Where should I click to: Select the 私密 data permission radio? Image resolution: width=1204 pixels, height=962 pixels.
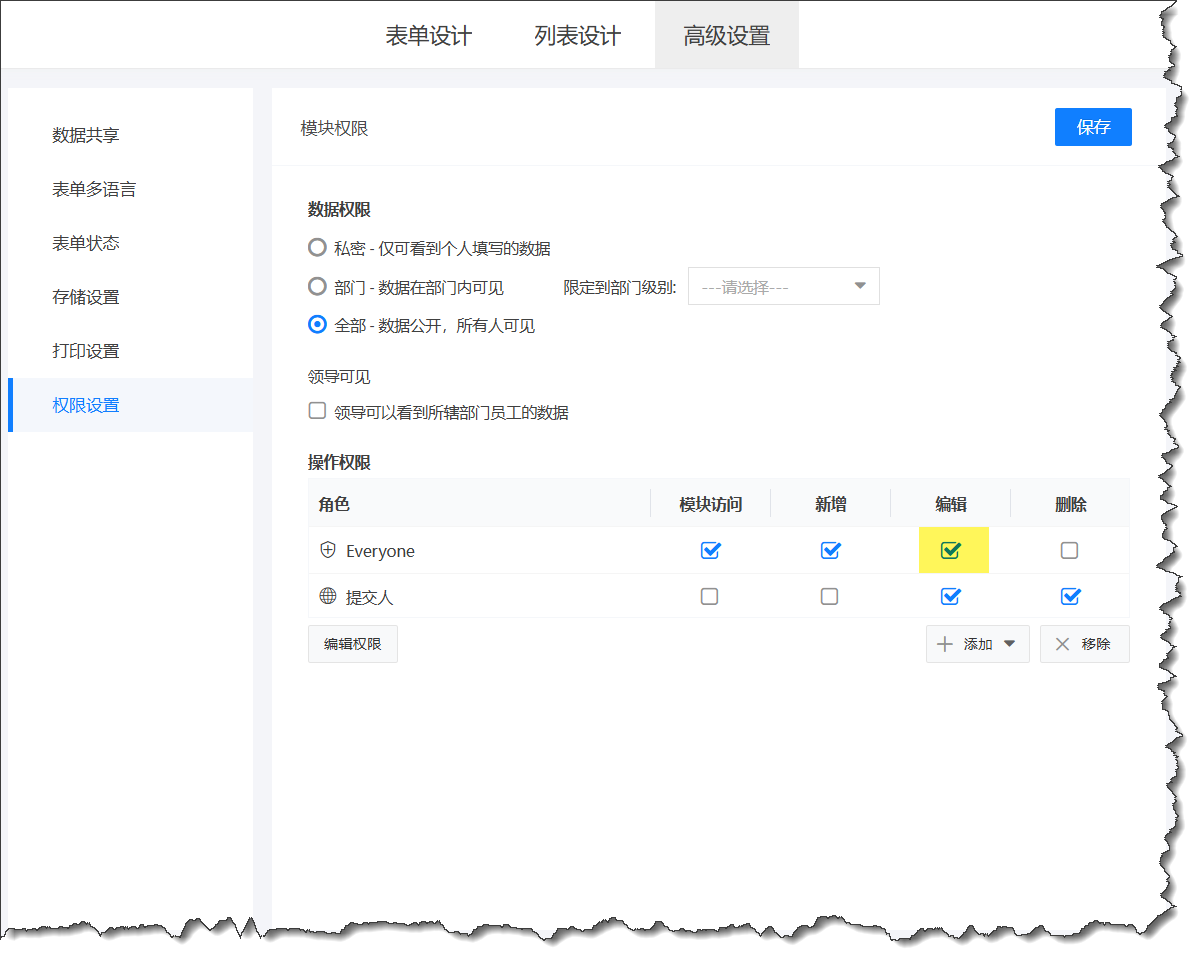click(317, 247)
